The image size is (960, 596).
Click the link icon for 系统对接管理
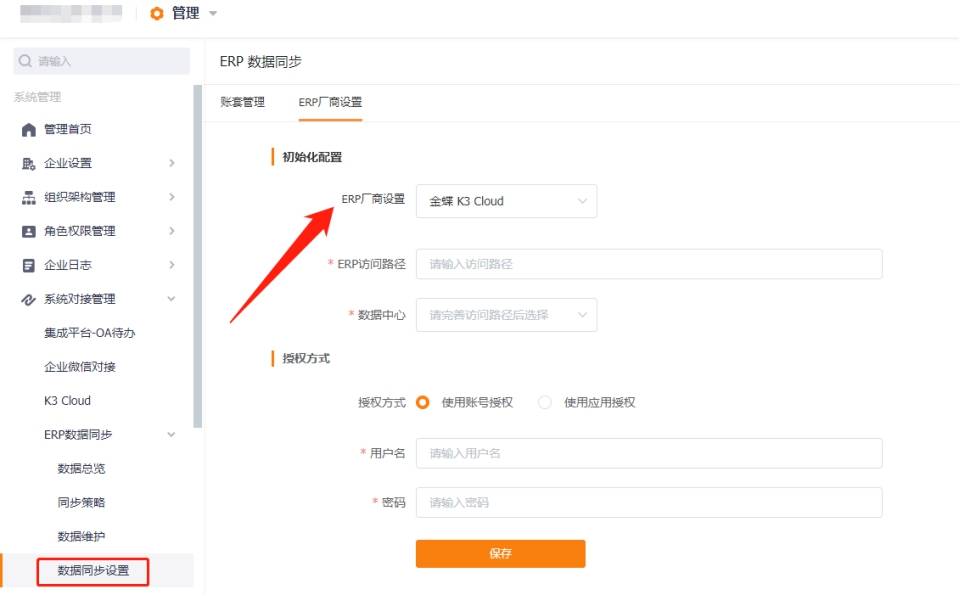(29, 300)
